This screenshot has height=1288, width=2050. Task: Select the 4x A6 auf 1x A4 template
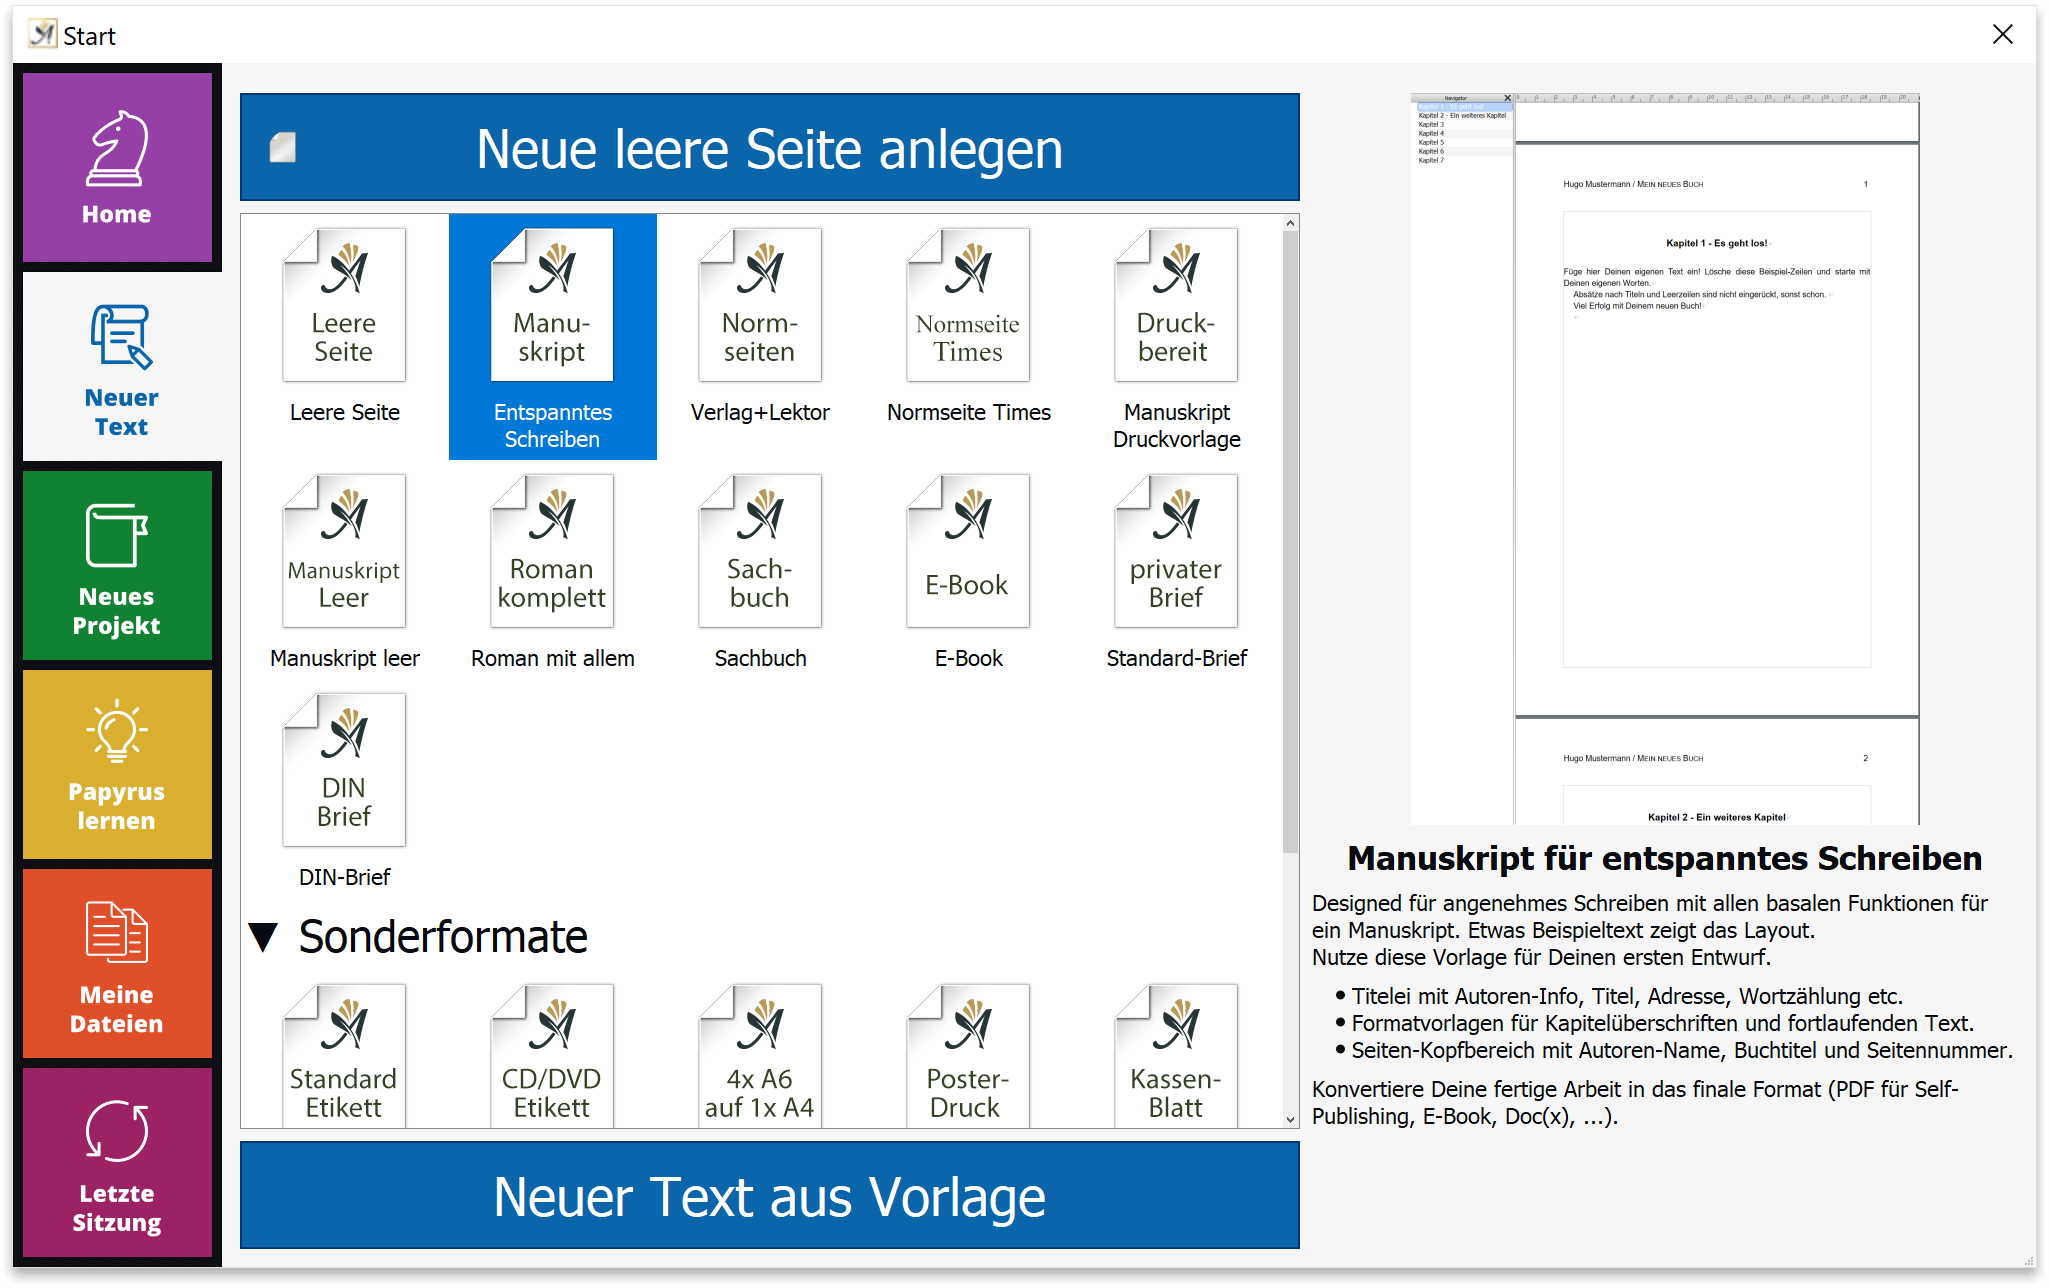pyautogui.click(x=760, y=1056)
